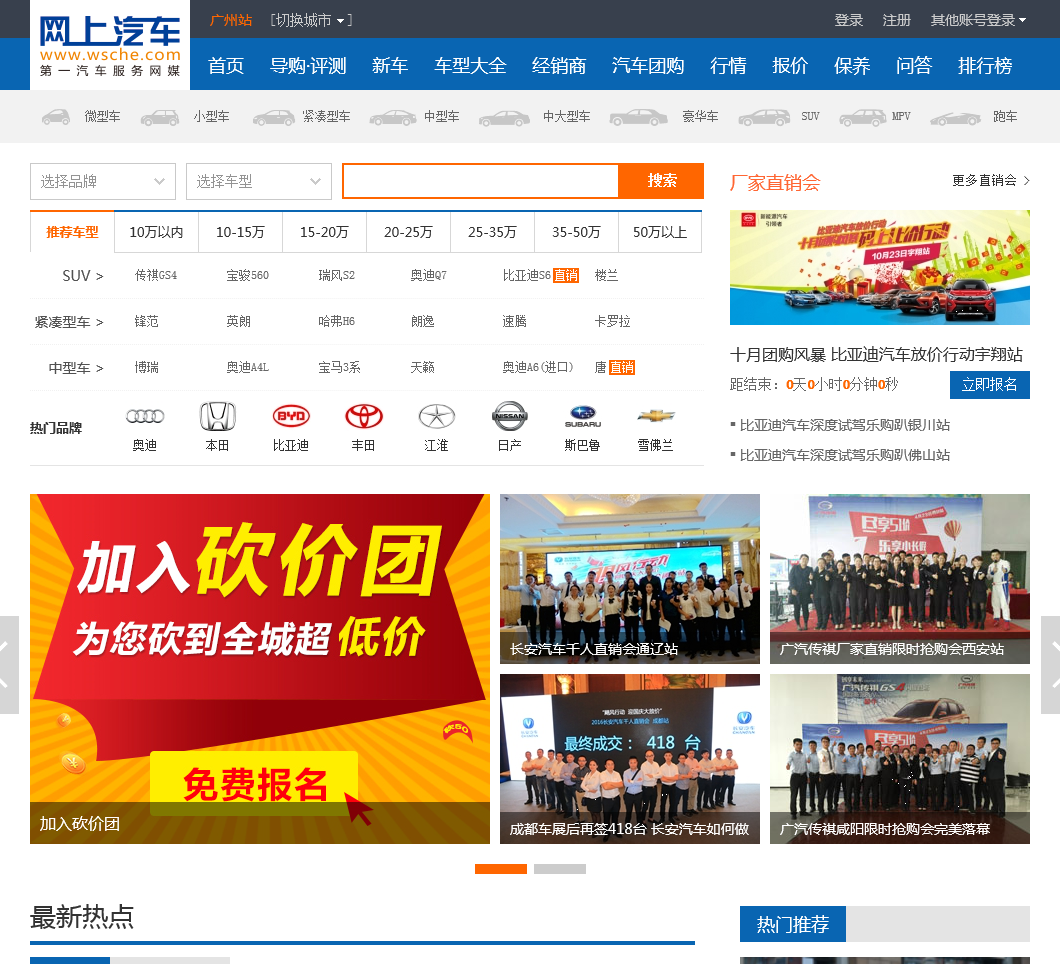This screenshot has height=964, width=1060.
Task: Open the BYD 厂家直销会 banner image
Action: point(880,268)
